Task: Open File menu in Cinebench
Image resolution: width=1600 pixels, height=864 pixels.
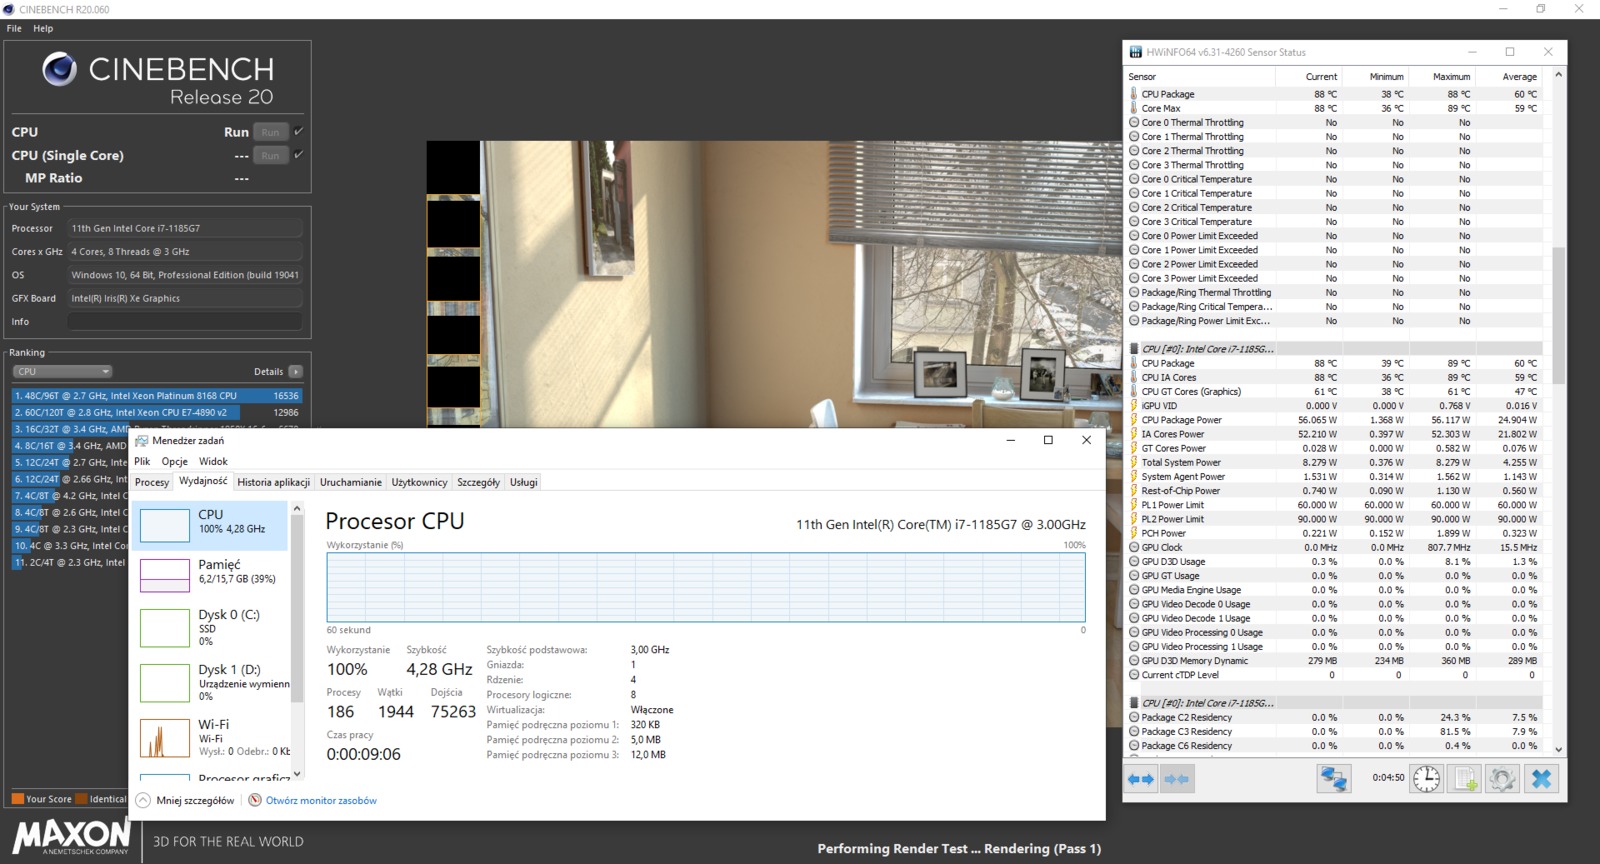Action: 14,28
